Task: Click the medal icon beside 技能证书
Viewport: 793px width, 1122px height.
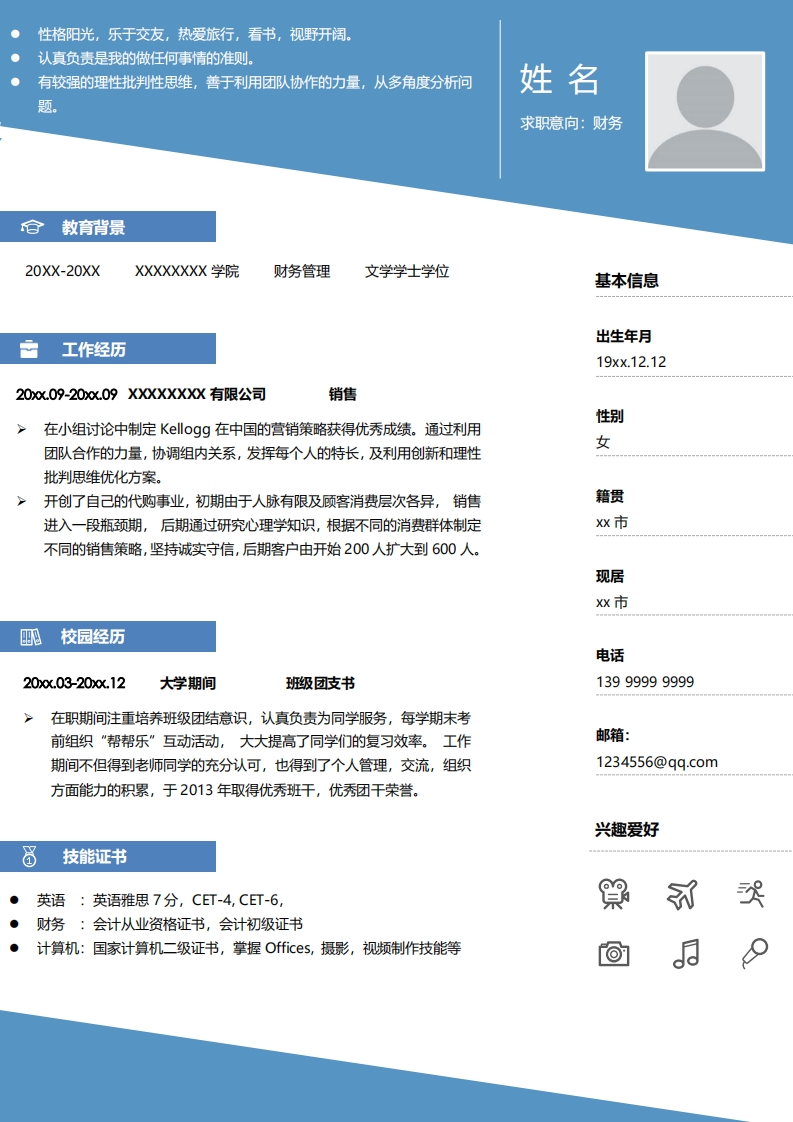Action: pyautogui.click(x=30, y=857)
